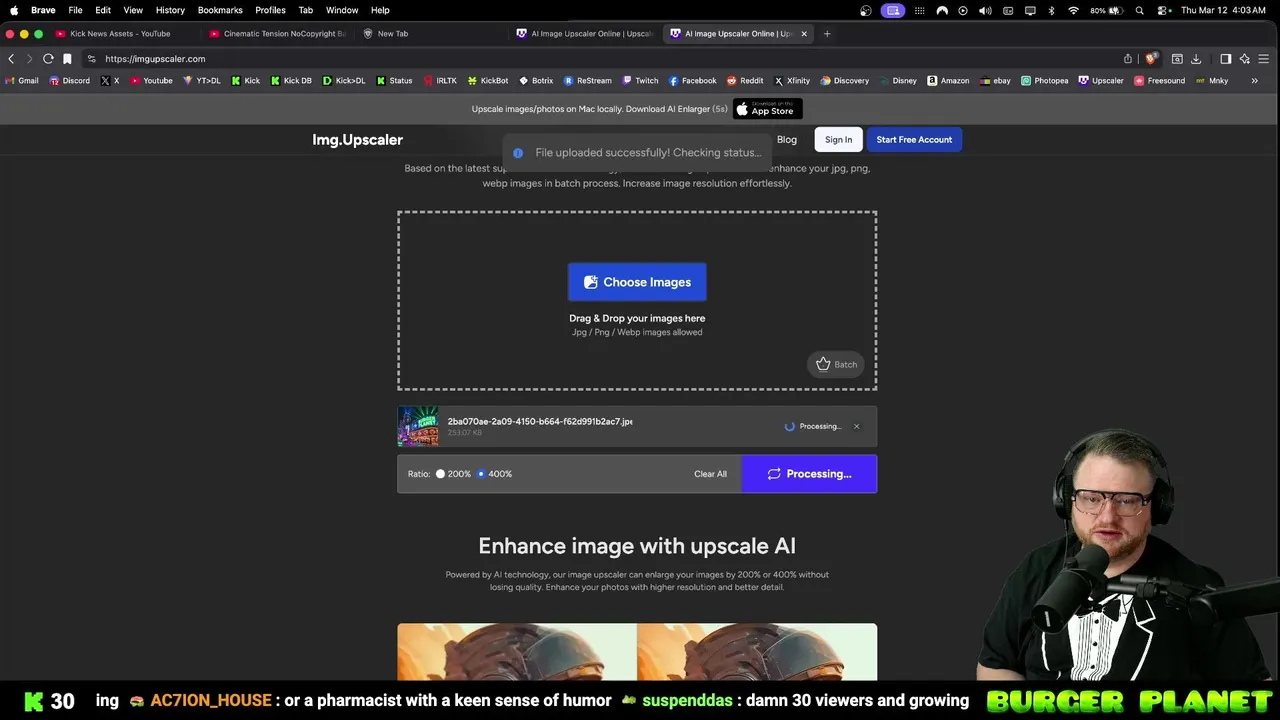1280x720 pixels.
Task: Open the Blog link
Action: (x=787, y=139)
